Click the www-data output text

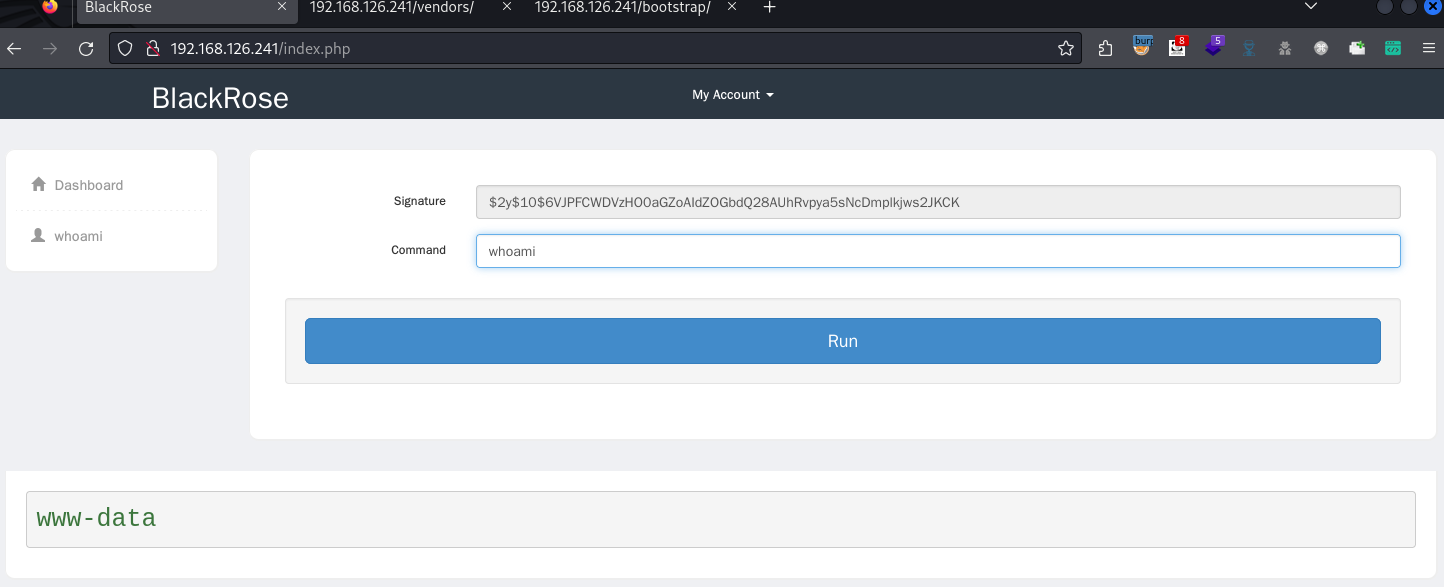point(96,519)
